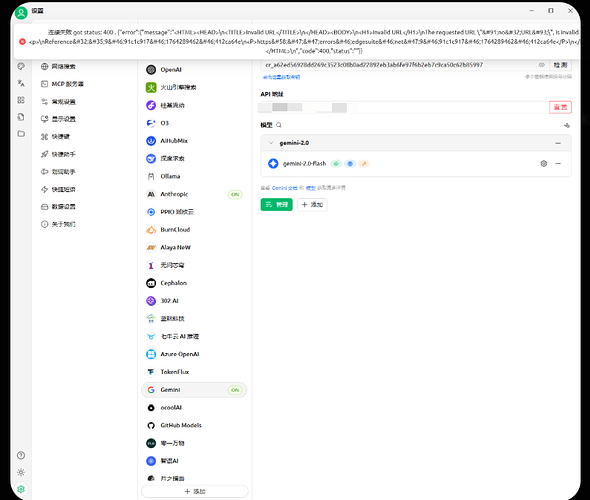Click the API address input field
The width and height of the screenshot is (590, 500).
tap(404, 107)
